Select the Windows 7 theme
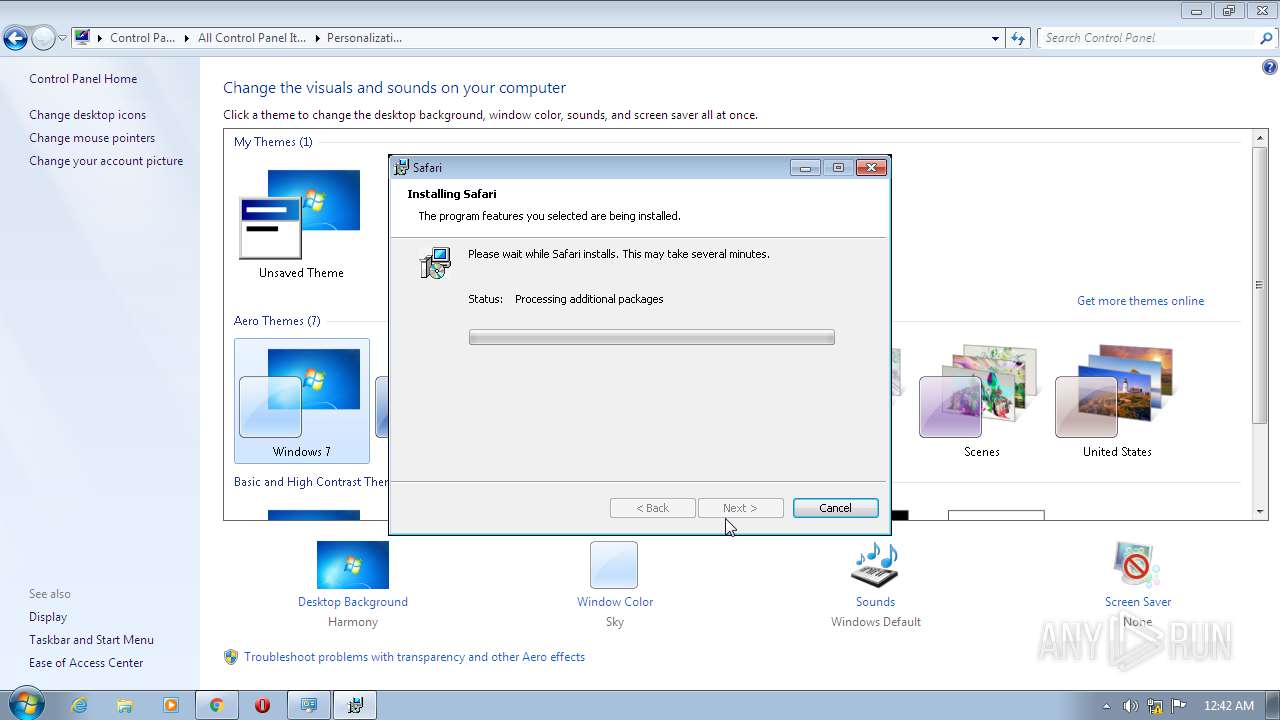 point(301,401)
